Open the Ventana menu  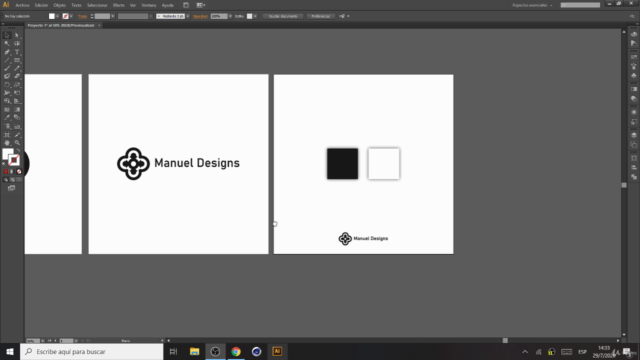tap(149, 5)
